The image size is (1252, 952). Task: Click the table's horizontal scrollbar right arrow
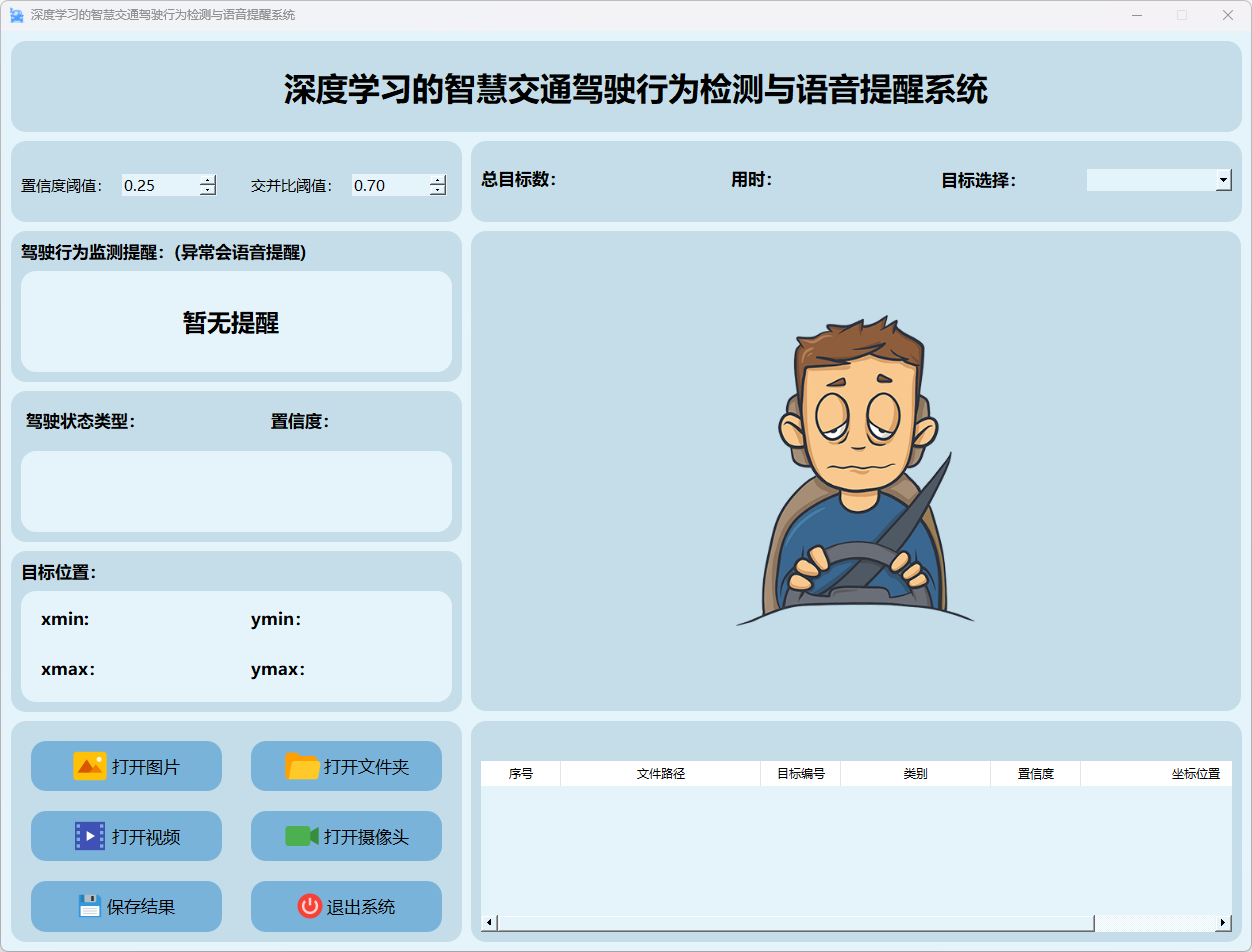[1224, 923]
